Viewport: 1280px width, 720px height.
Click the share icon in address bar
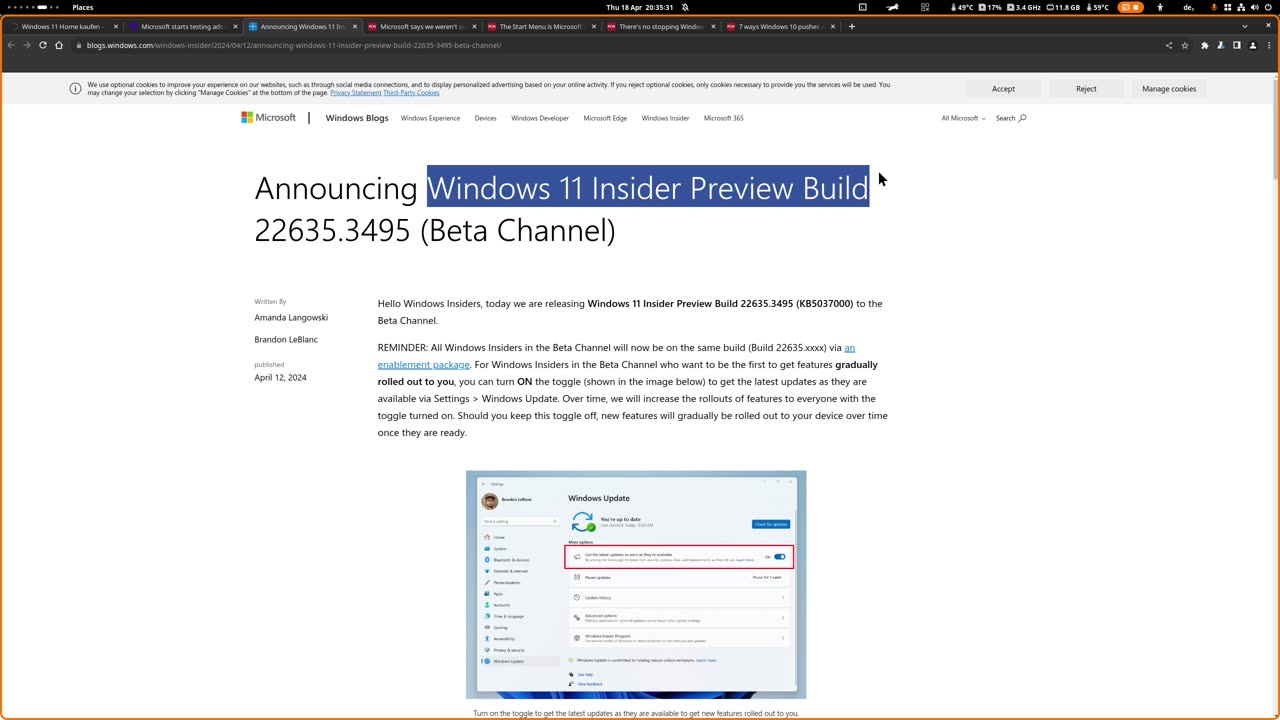(1169, 45)
